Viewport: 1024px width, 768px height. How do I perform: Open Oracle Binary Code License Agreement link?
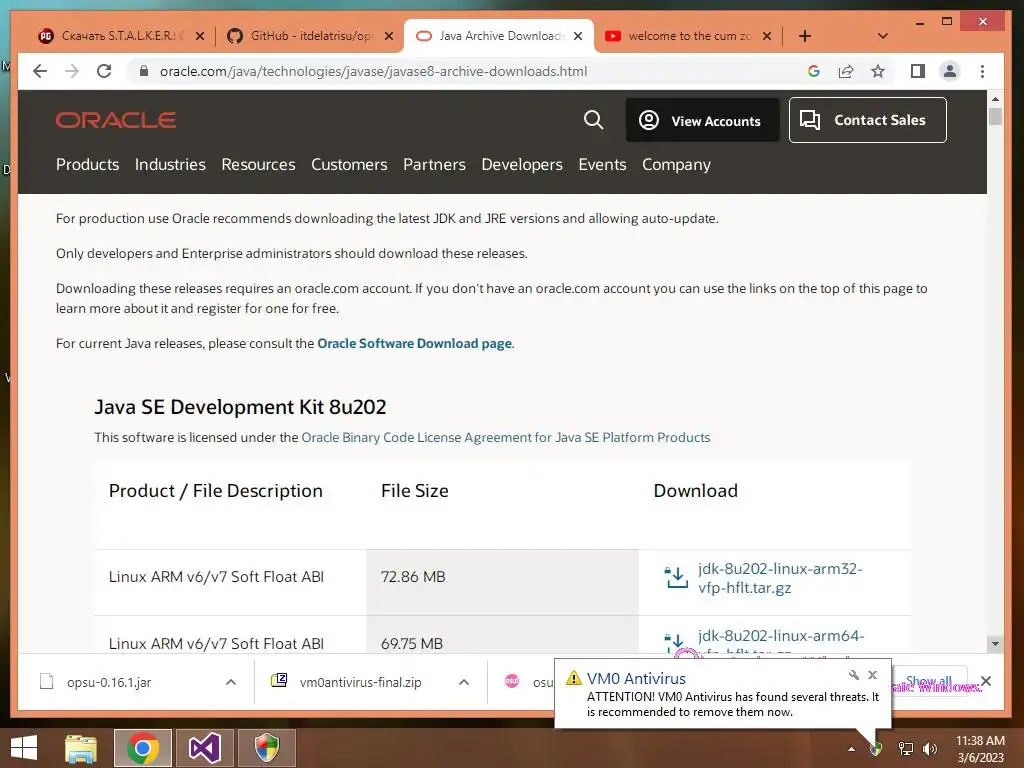505,438
